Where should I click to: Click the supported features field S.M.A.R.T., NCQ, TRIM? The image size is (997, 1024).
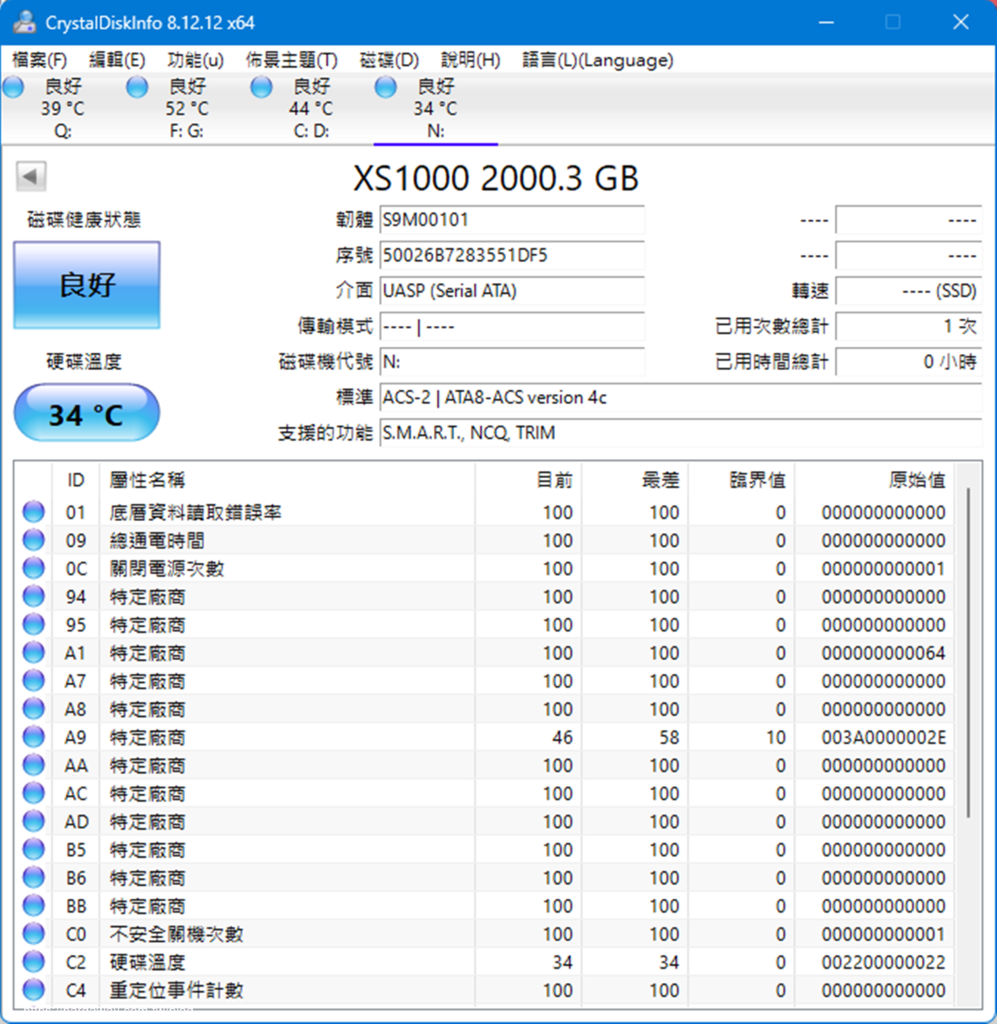[x=680, y=433]
